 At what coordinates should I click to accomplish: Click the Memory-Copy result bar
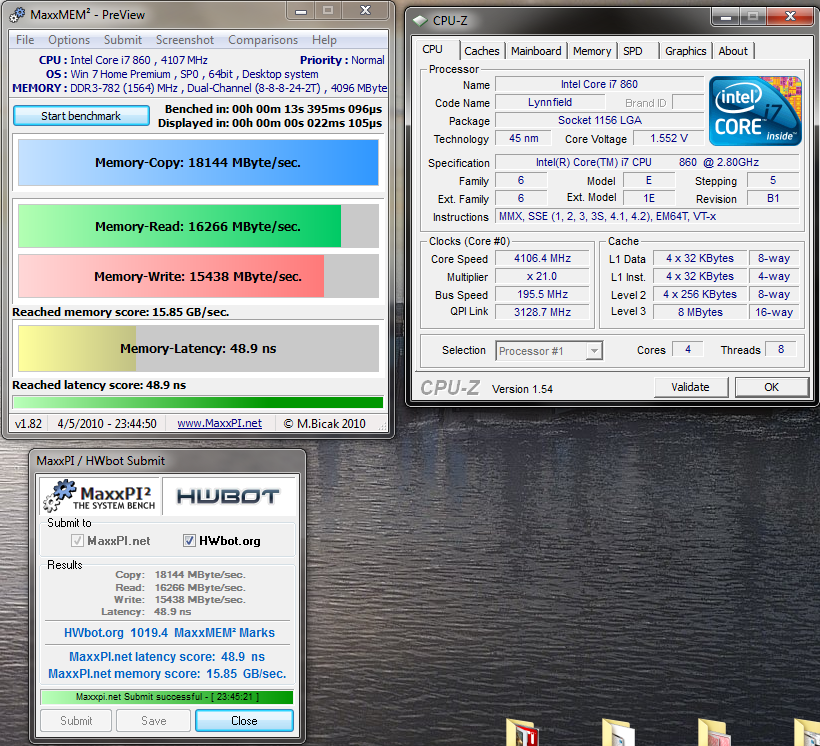198,163
